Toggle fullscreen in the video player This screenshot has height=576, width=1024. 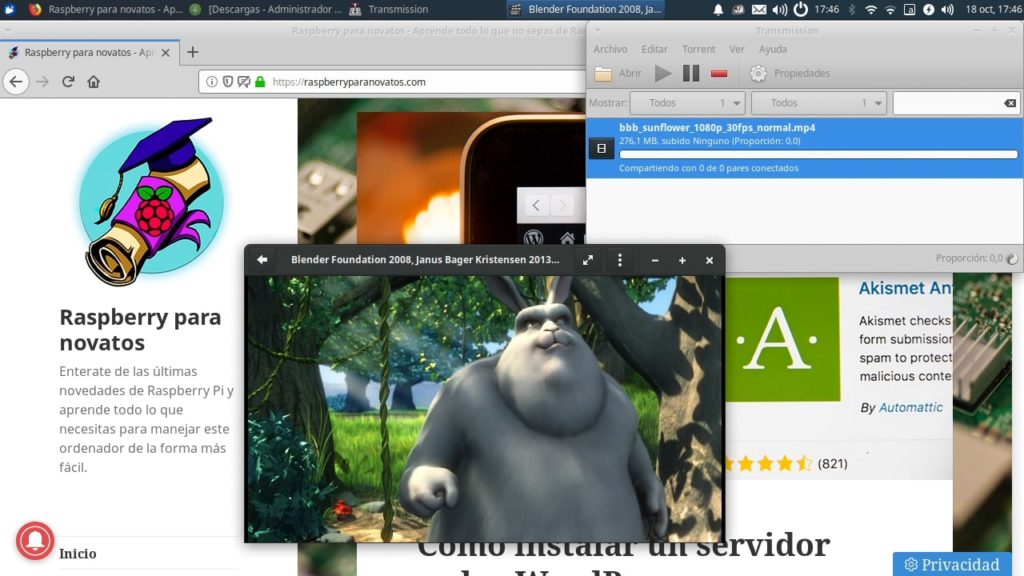click(x=588, y=260)
